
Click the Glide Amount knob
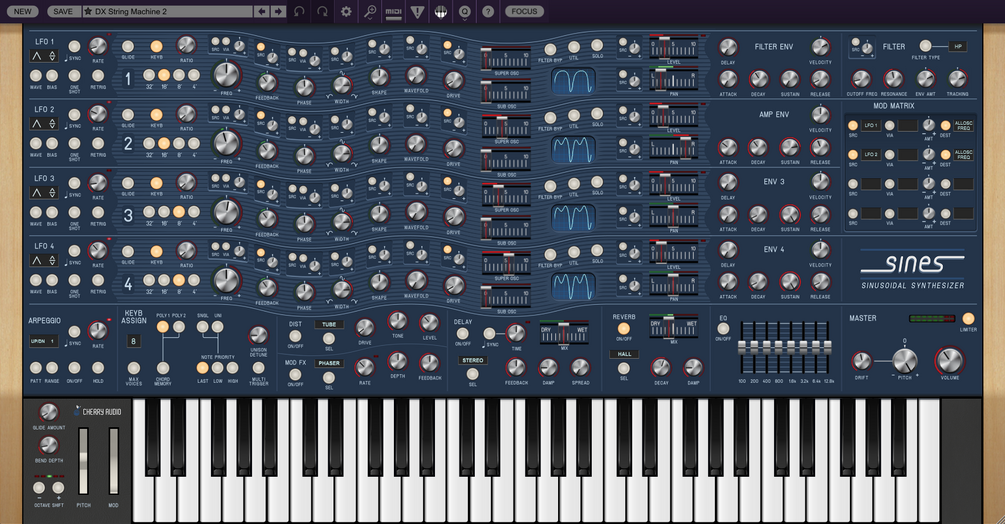click(49, 412)
